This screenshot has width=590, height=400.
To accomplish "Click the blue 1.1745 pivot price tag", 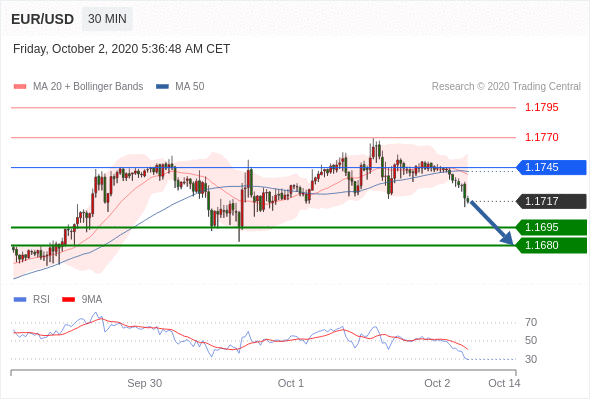I will 551,167.
